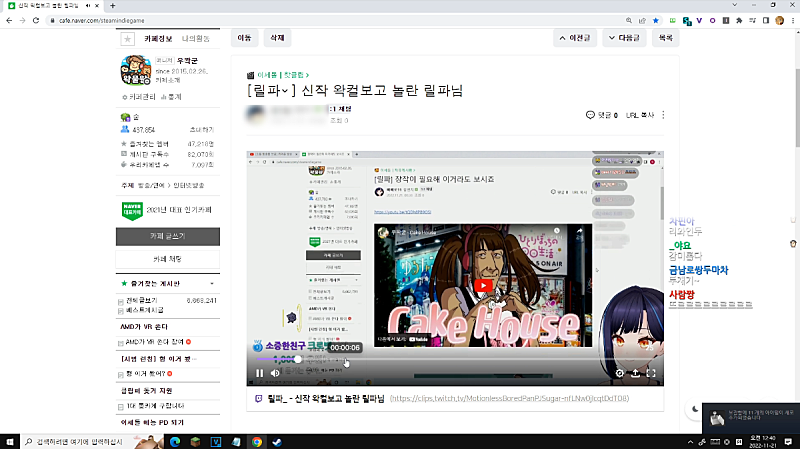The width and height of the screenshot is (800, 449).
Task: Select the 나의활동 tab in sidebar
Action: pos(196,39)
